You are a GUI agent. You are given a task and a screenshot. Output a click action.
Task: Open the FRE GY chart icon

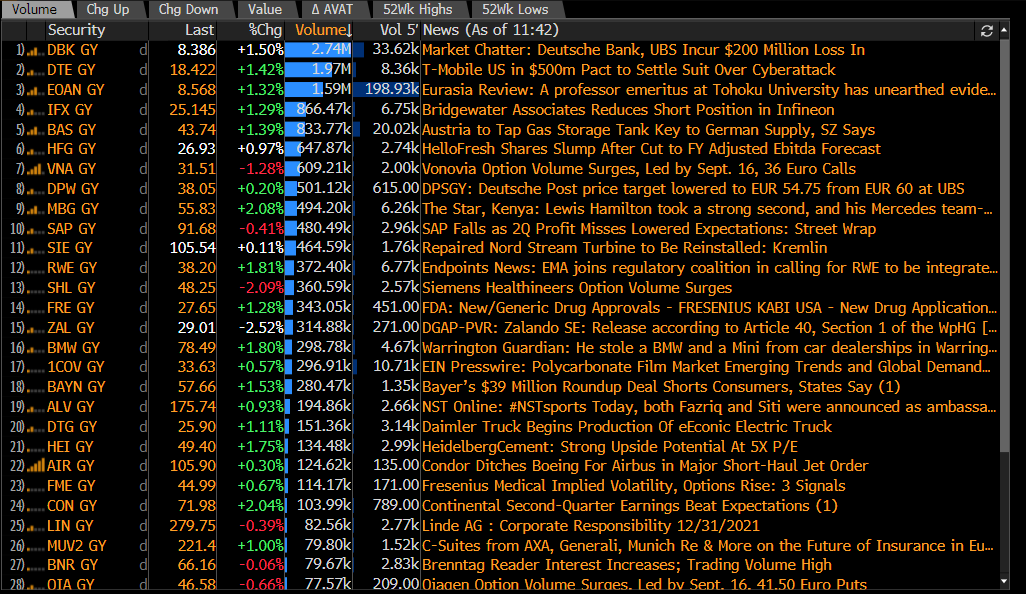[35, 308]
